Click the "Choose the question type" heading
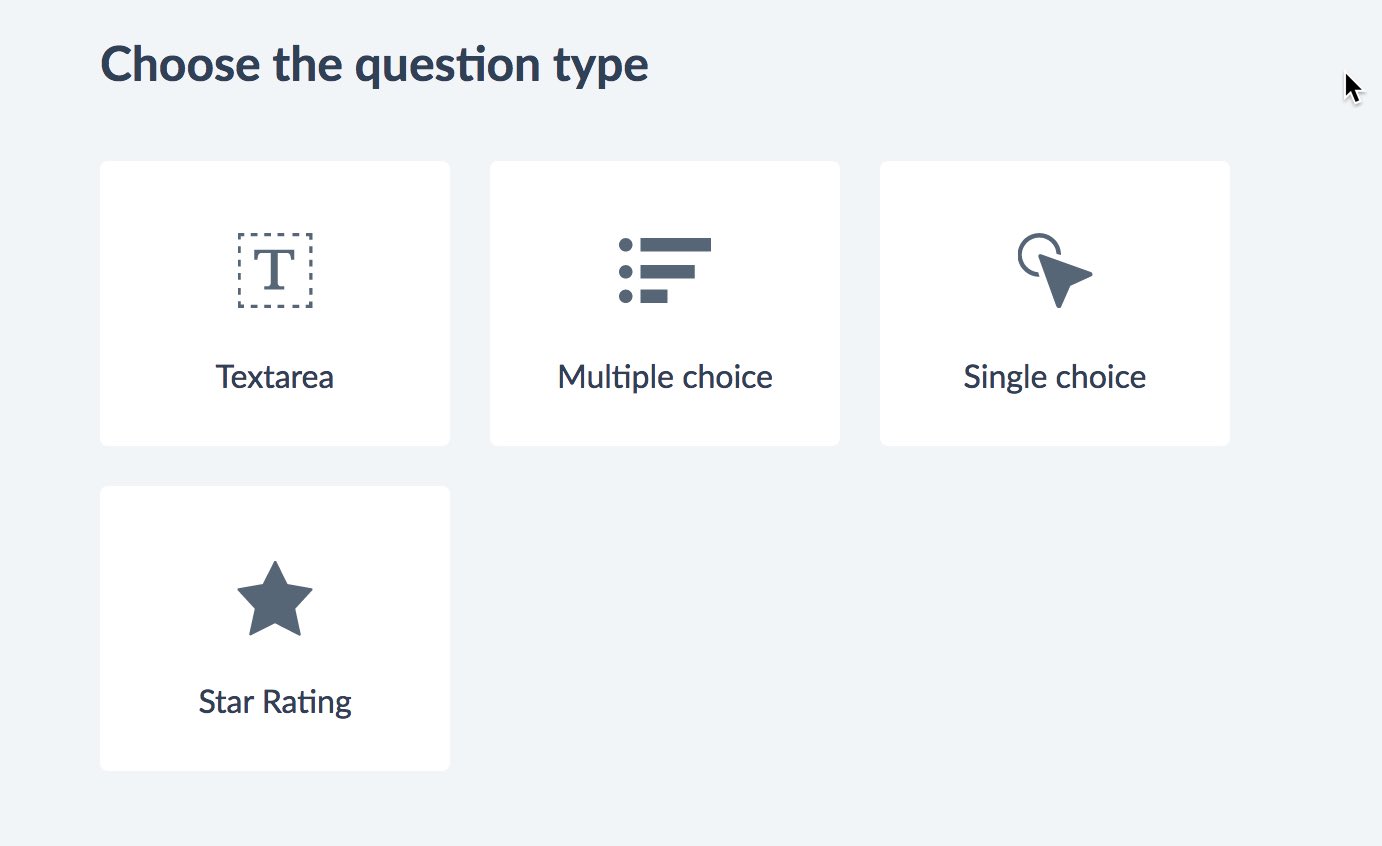1382x846 pixels. click(x=374, y=65)
